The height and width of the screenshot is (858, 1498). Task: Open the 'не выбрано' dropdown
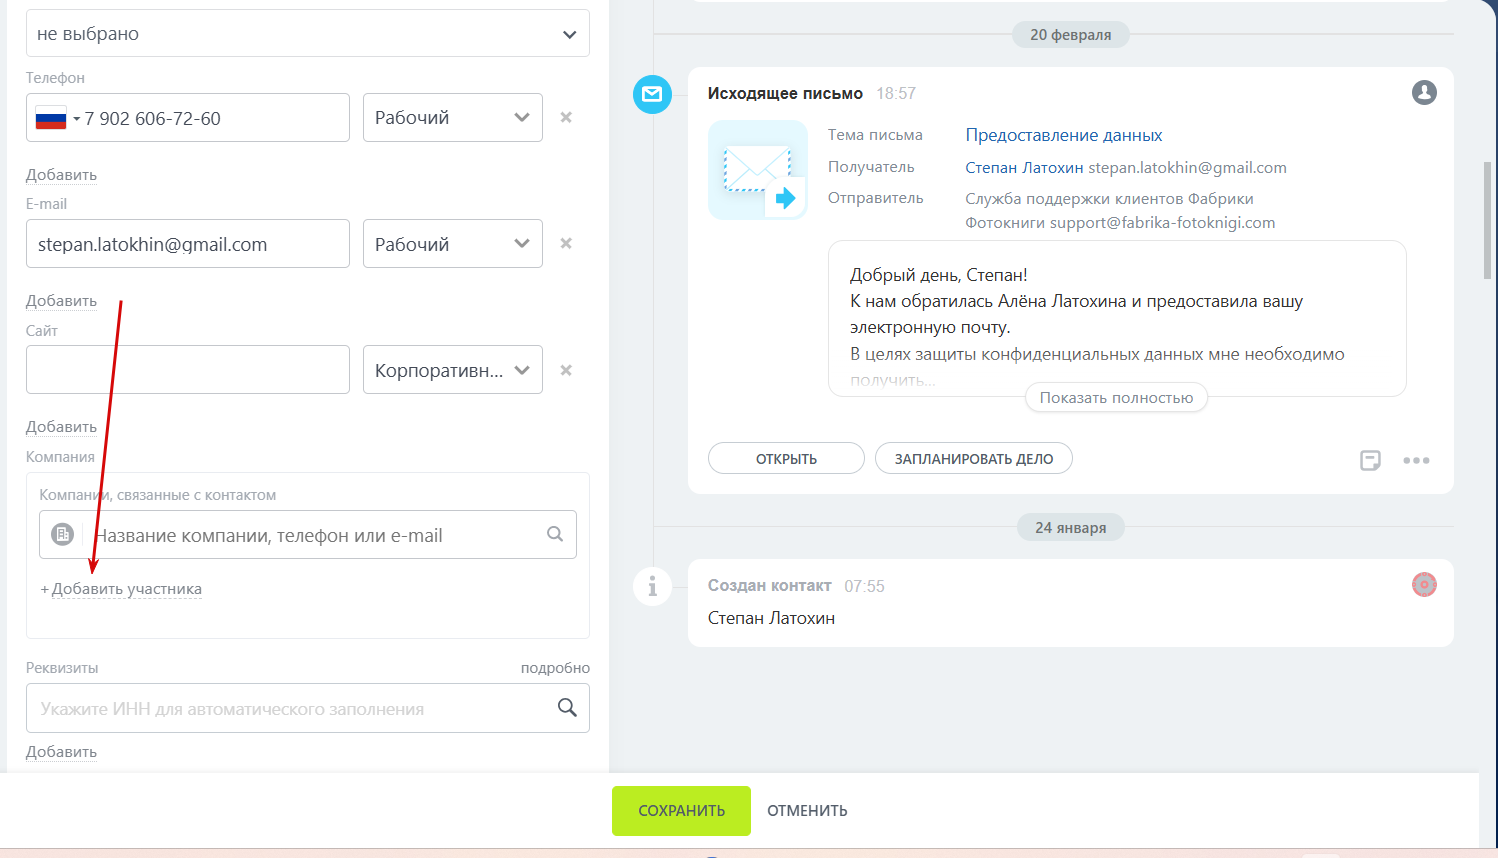(x=307, y=34)
